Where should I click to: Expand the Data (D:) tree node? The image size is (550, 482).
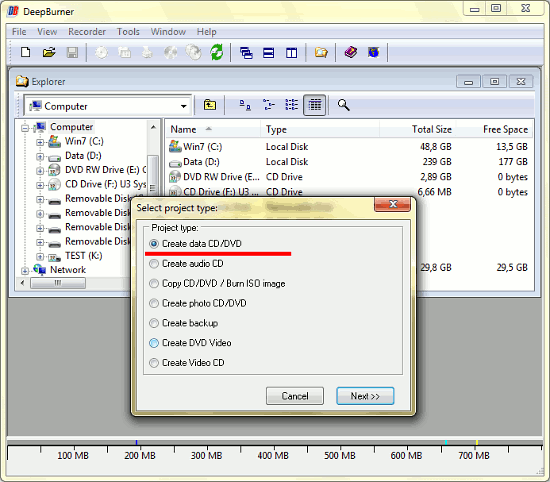(x=40, y=157)
